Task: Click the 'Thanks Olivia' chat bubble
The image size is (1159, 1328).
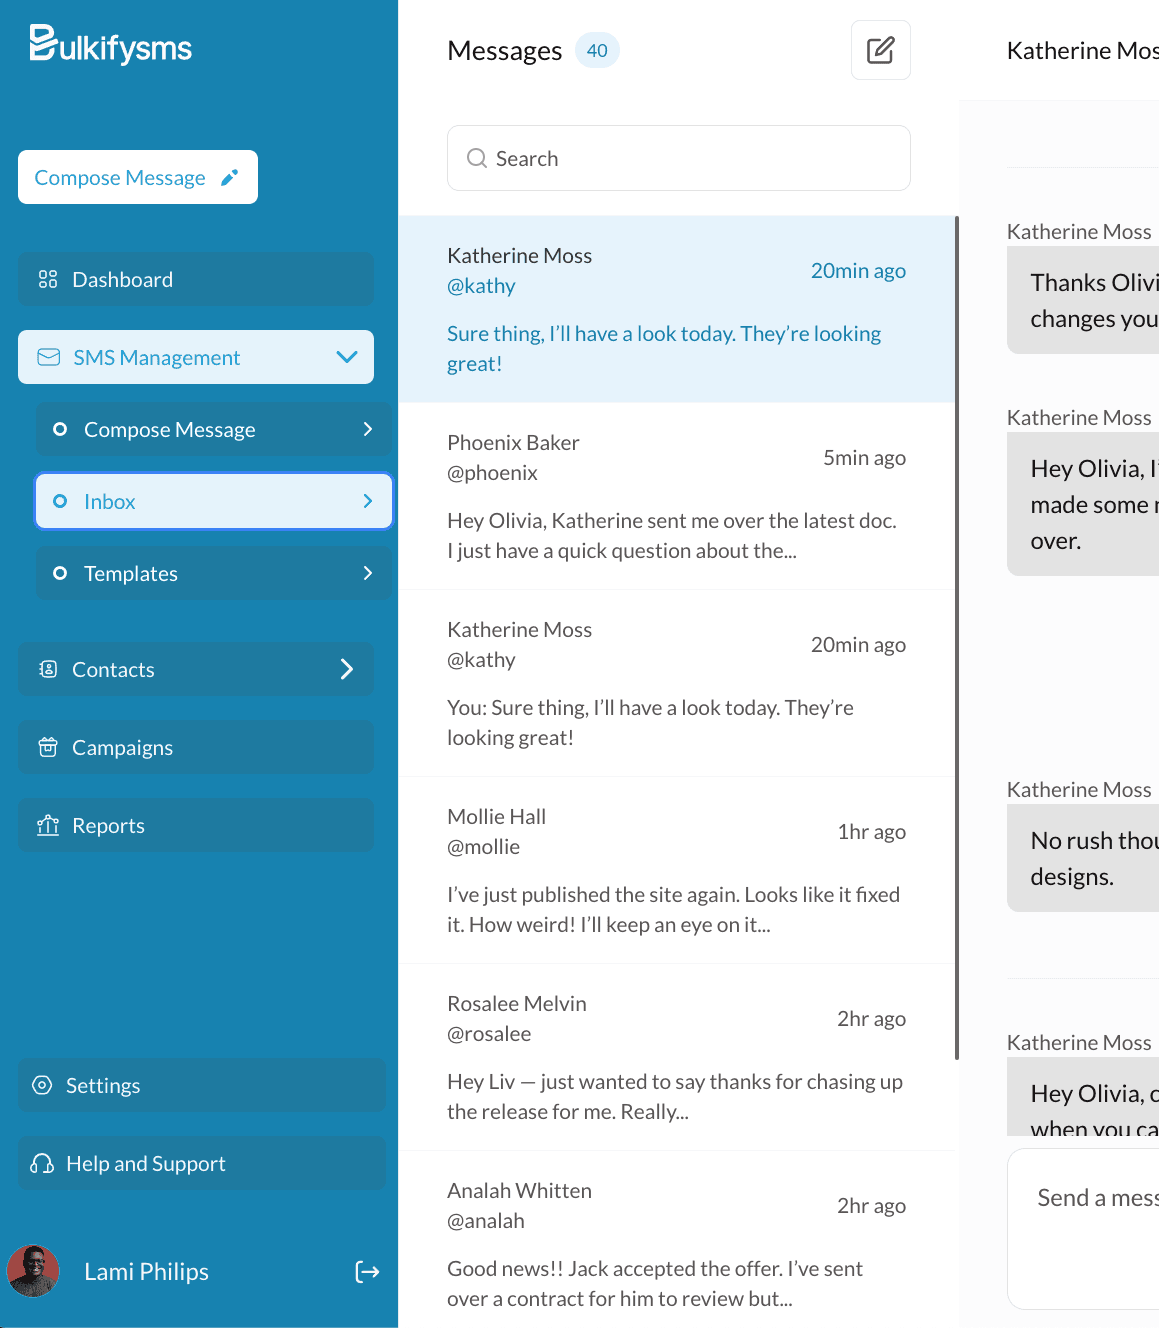Action: pos(1083,300)
